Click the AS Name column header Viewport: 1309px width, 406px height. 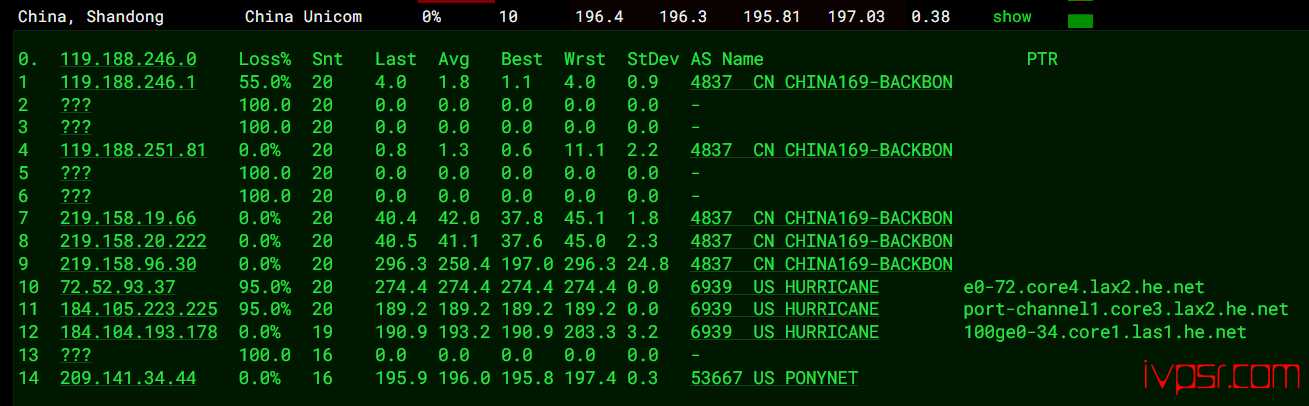click(x=727, y=60)
